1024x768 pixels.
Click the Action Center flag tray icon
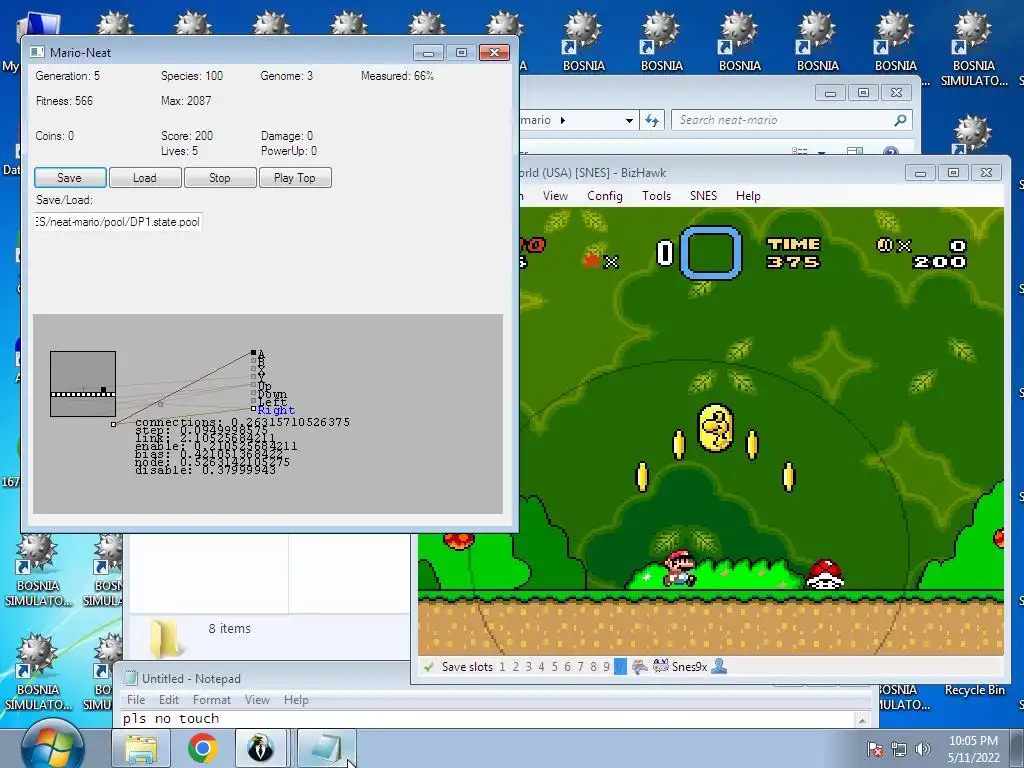875,749
